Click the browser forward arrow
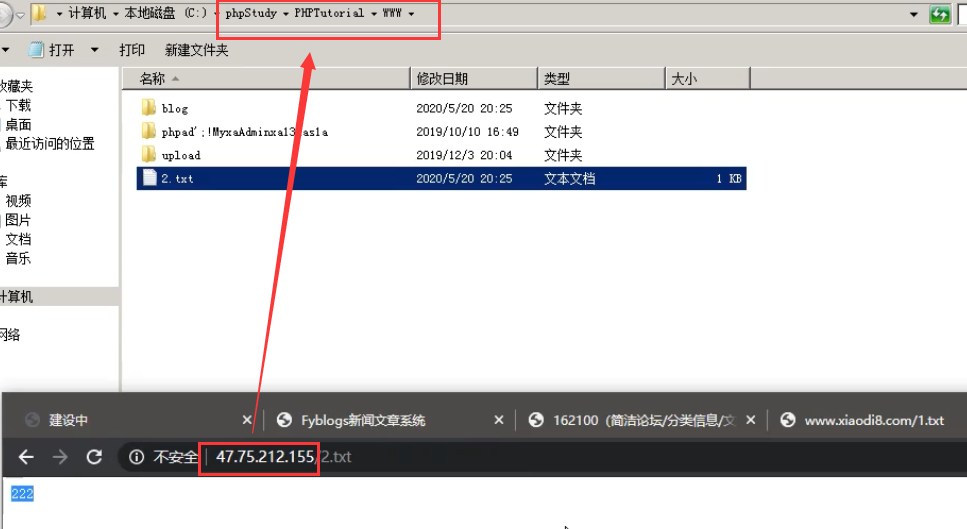Image resolution: width=967 pixels, height=529 pixels. click(60, 457)
